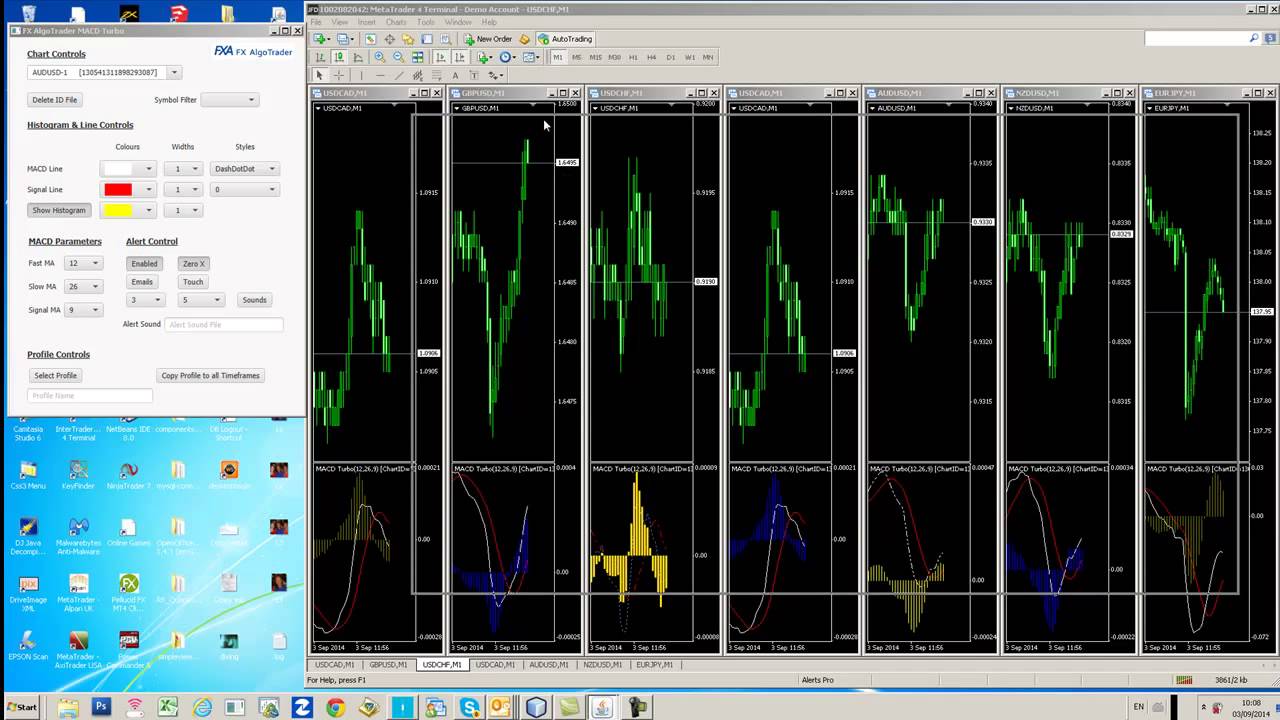The height and width of the screenshot is (720, 1280).
Task: Open the Symbol Filter dropdown
Action: [229, 99]
